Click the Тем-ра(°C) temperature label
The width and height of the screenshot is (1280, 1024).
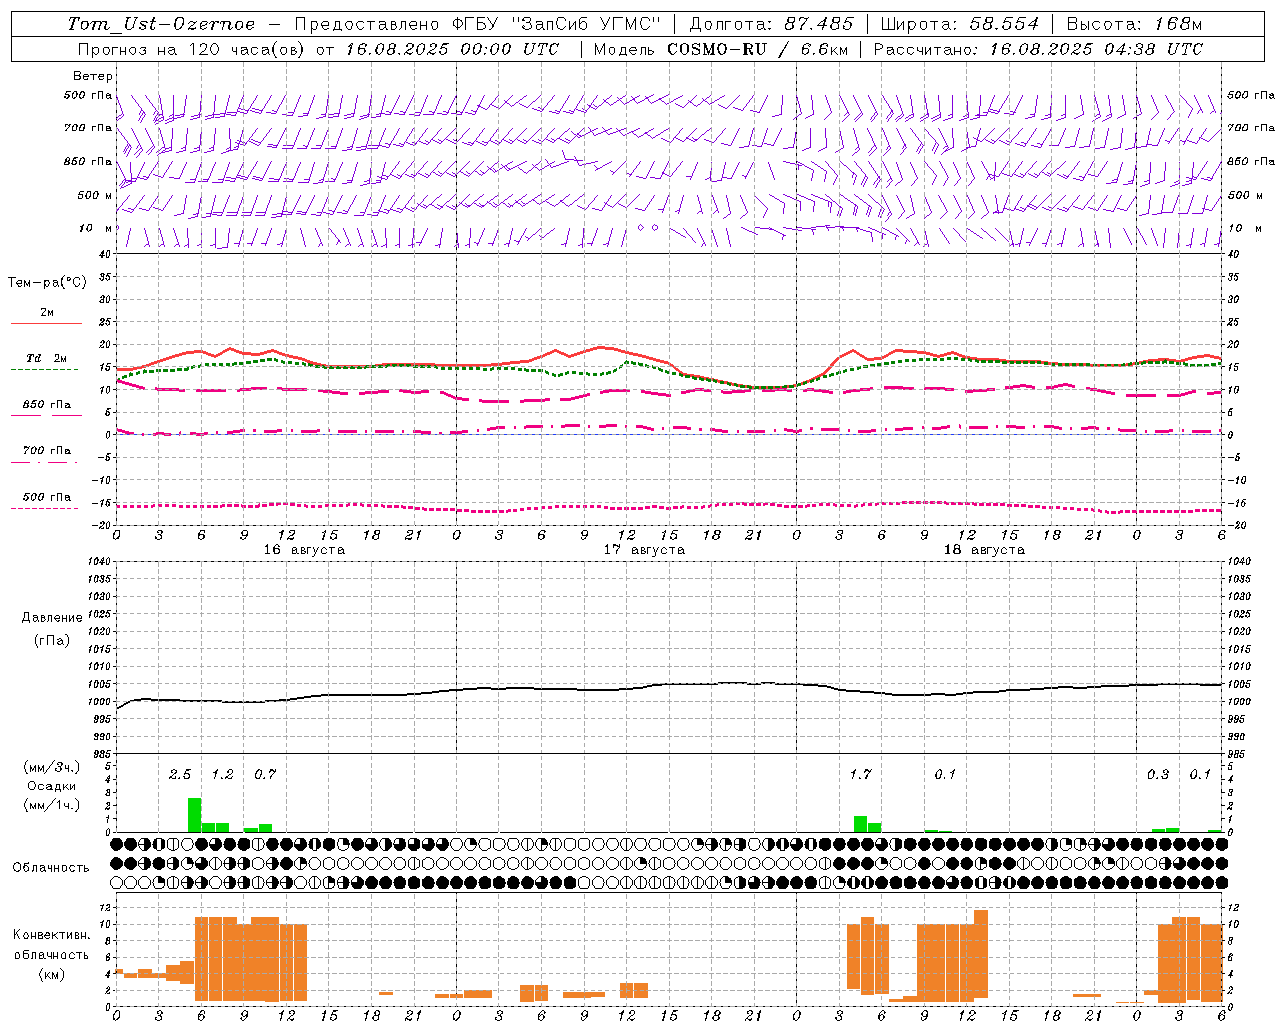pos(47,283)
